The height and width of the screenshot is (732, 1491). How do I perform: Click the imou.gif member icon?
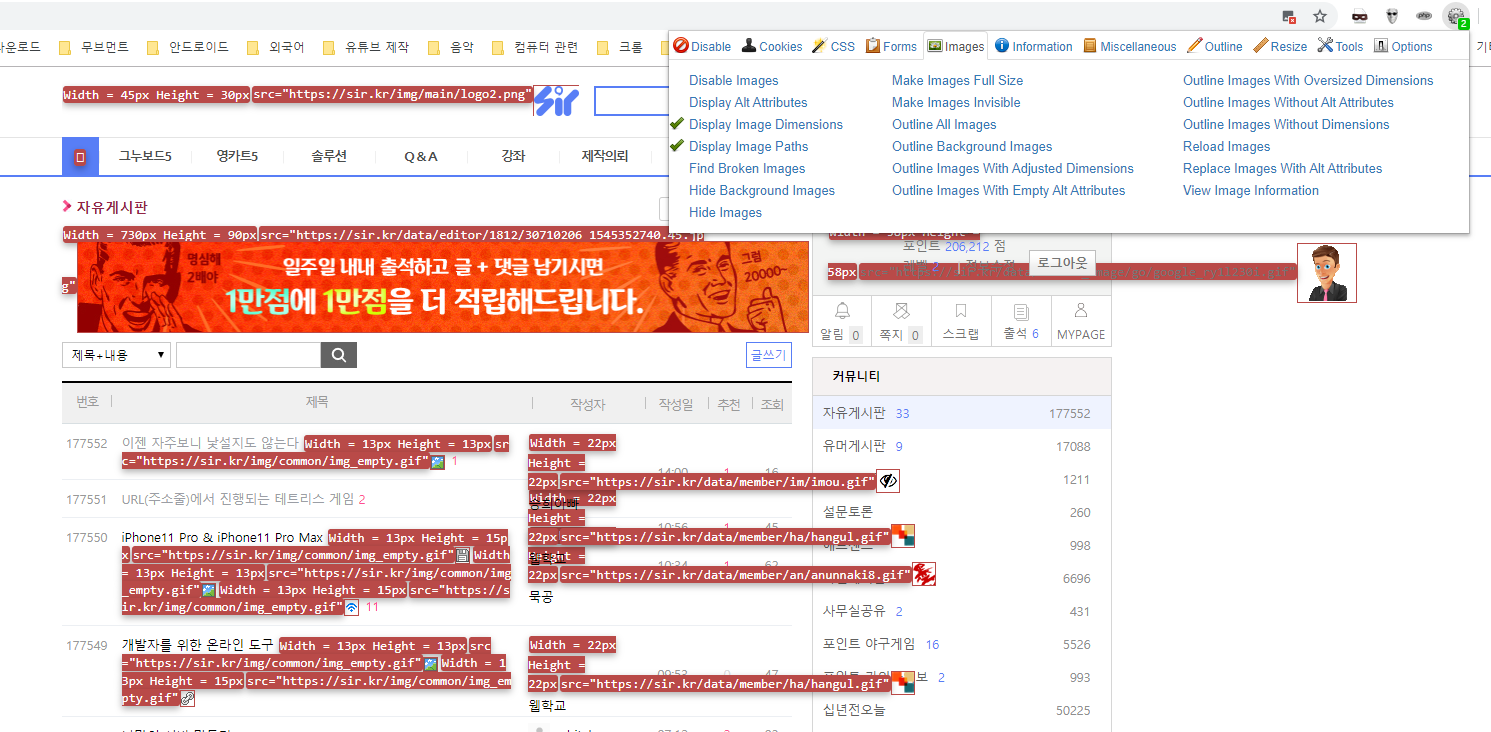[x=888, y=481]
